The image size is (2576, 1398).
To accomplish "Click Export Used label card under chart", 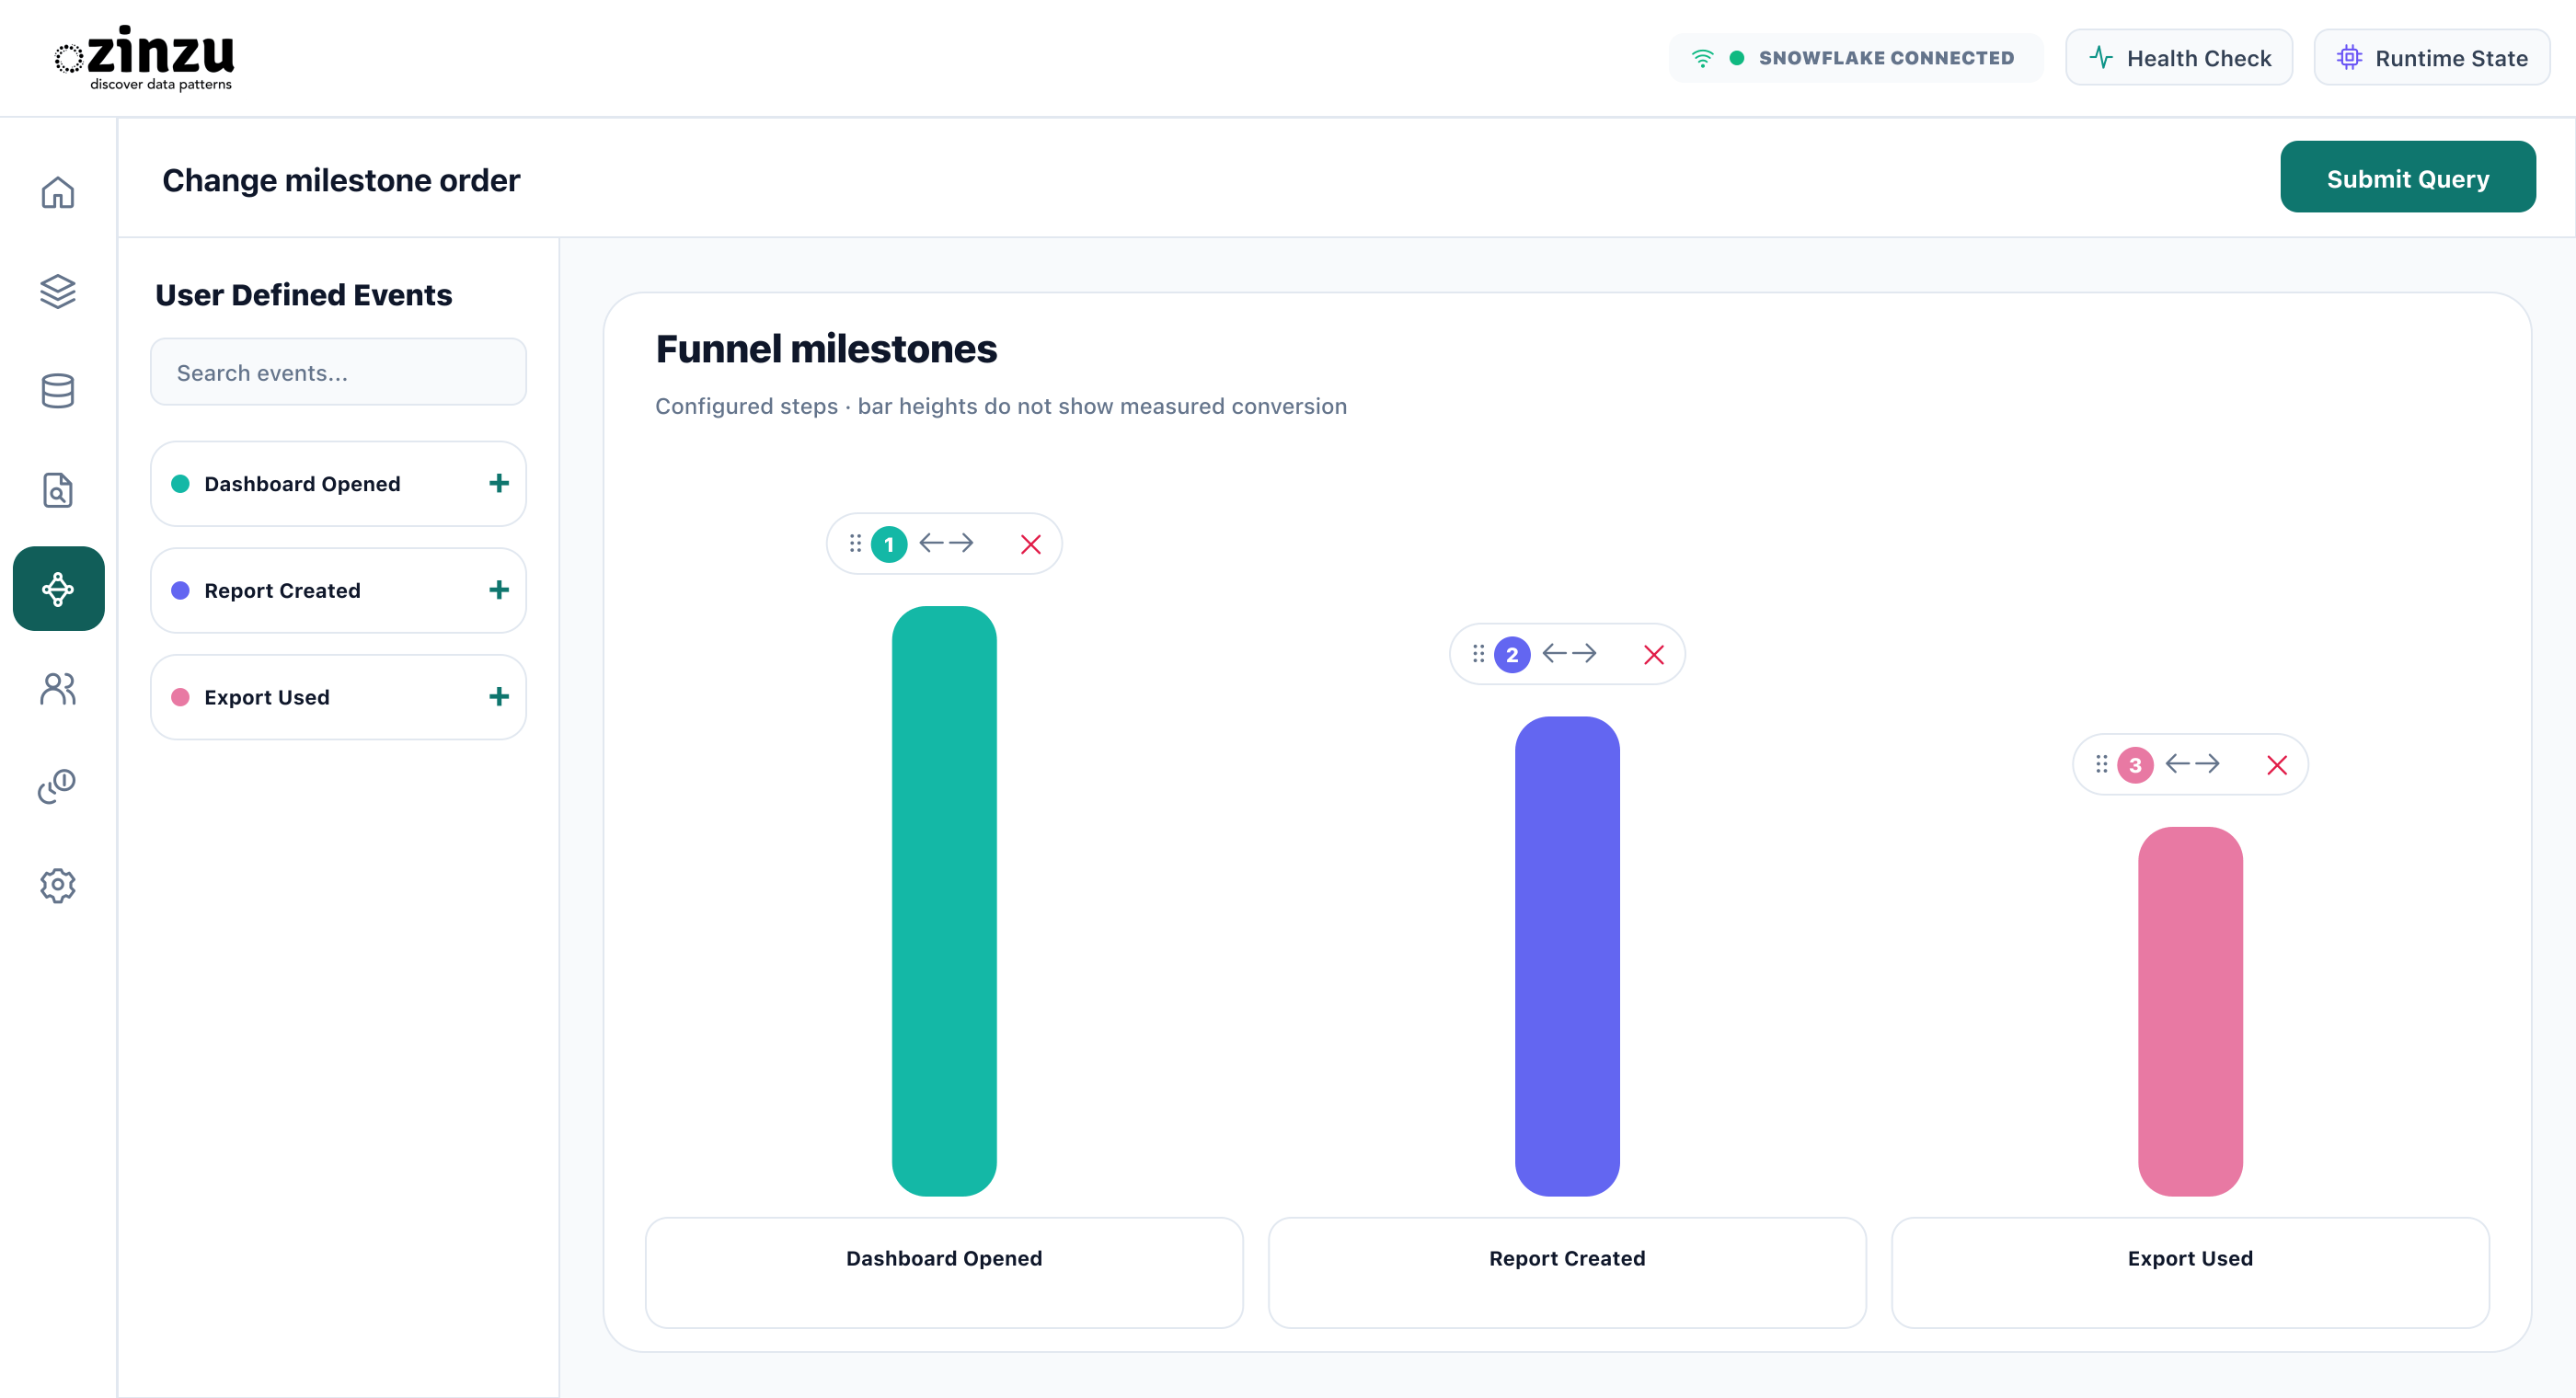I will tap(2190, 1272).
